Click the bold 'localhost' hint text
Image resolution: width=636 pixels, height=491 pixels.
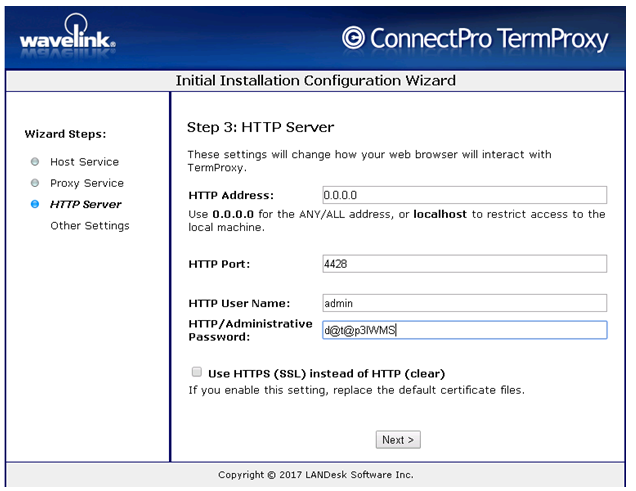(440, 214)
